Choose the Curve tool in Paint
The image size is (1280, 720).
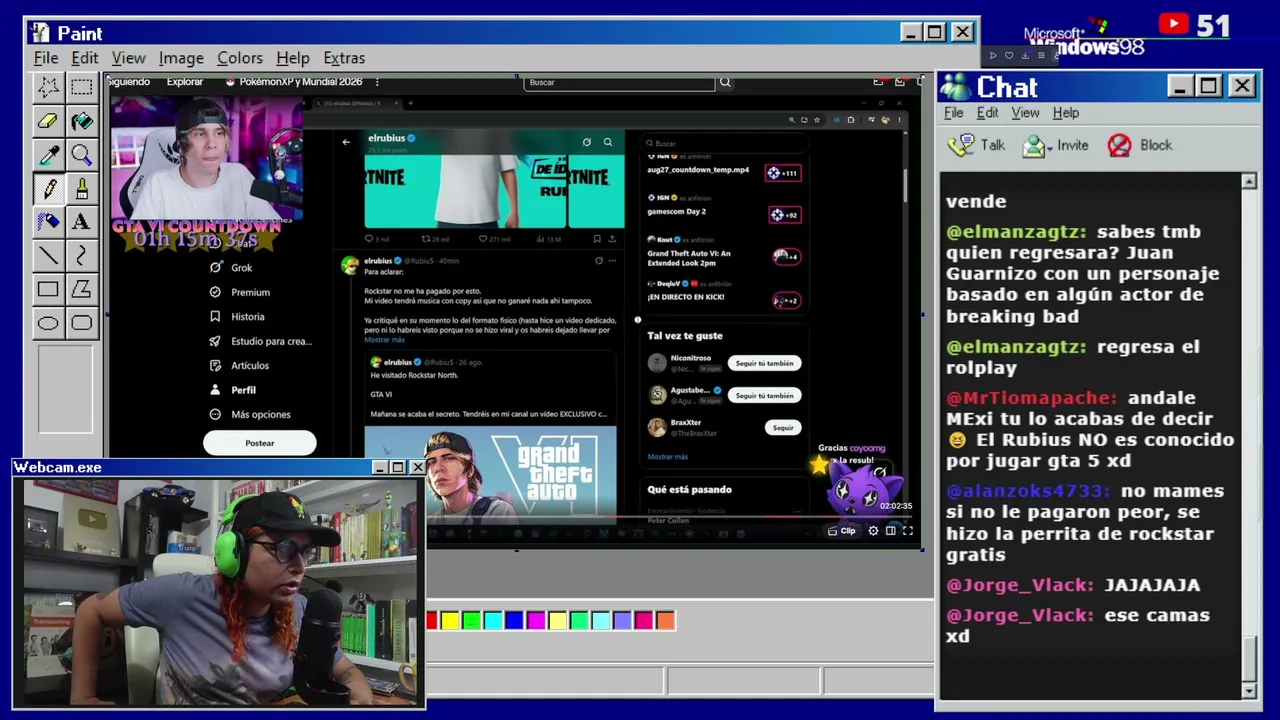coord(81,256)
